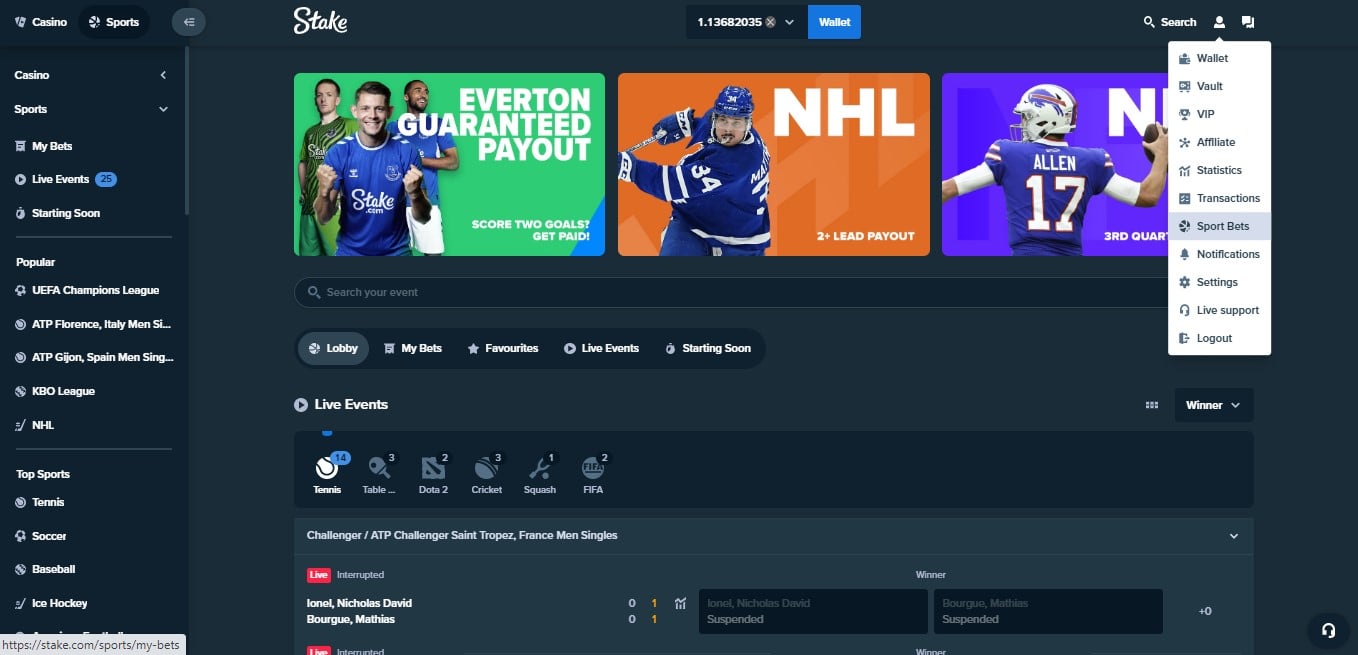Click the sidebar scrollbar
Screen dimensions: 1358x655
[x=186, y=130]
